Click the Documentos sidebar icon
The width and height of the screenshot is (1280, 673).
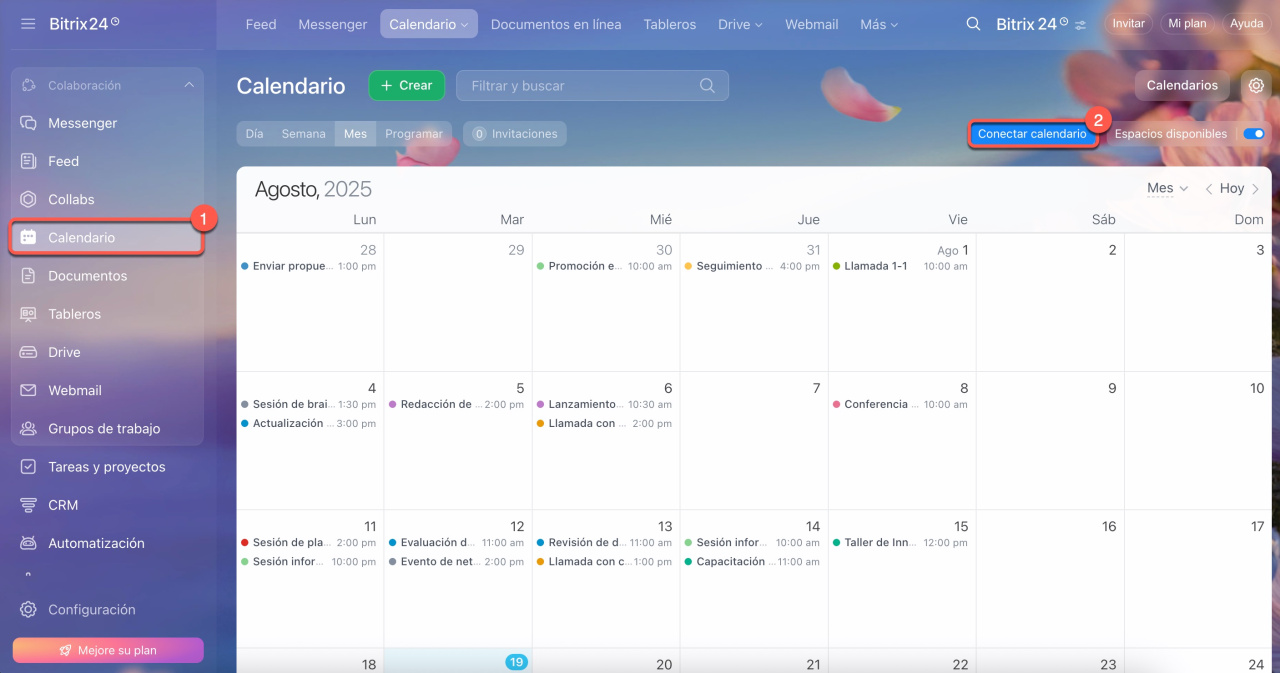29,276
